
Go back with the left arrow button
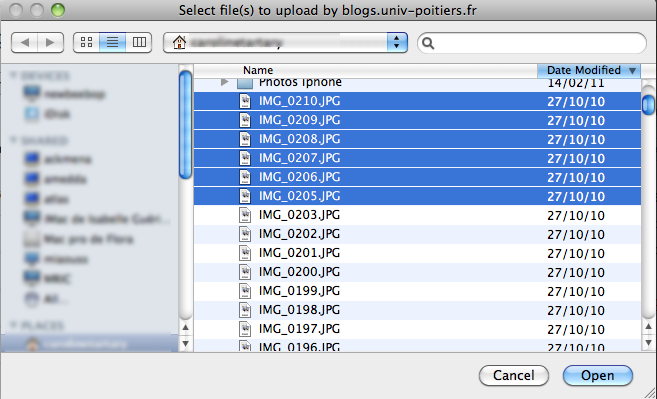point(24,42)
